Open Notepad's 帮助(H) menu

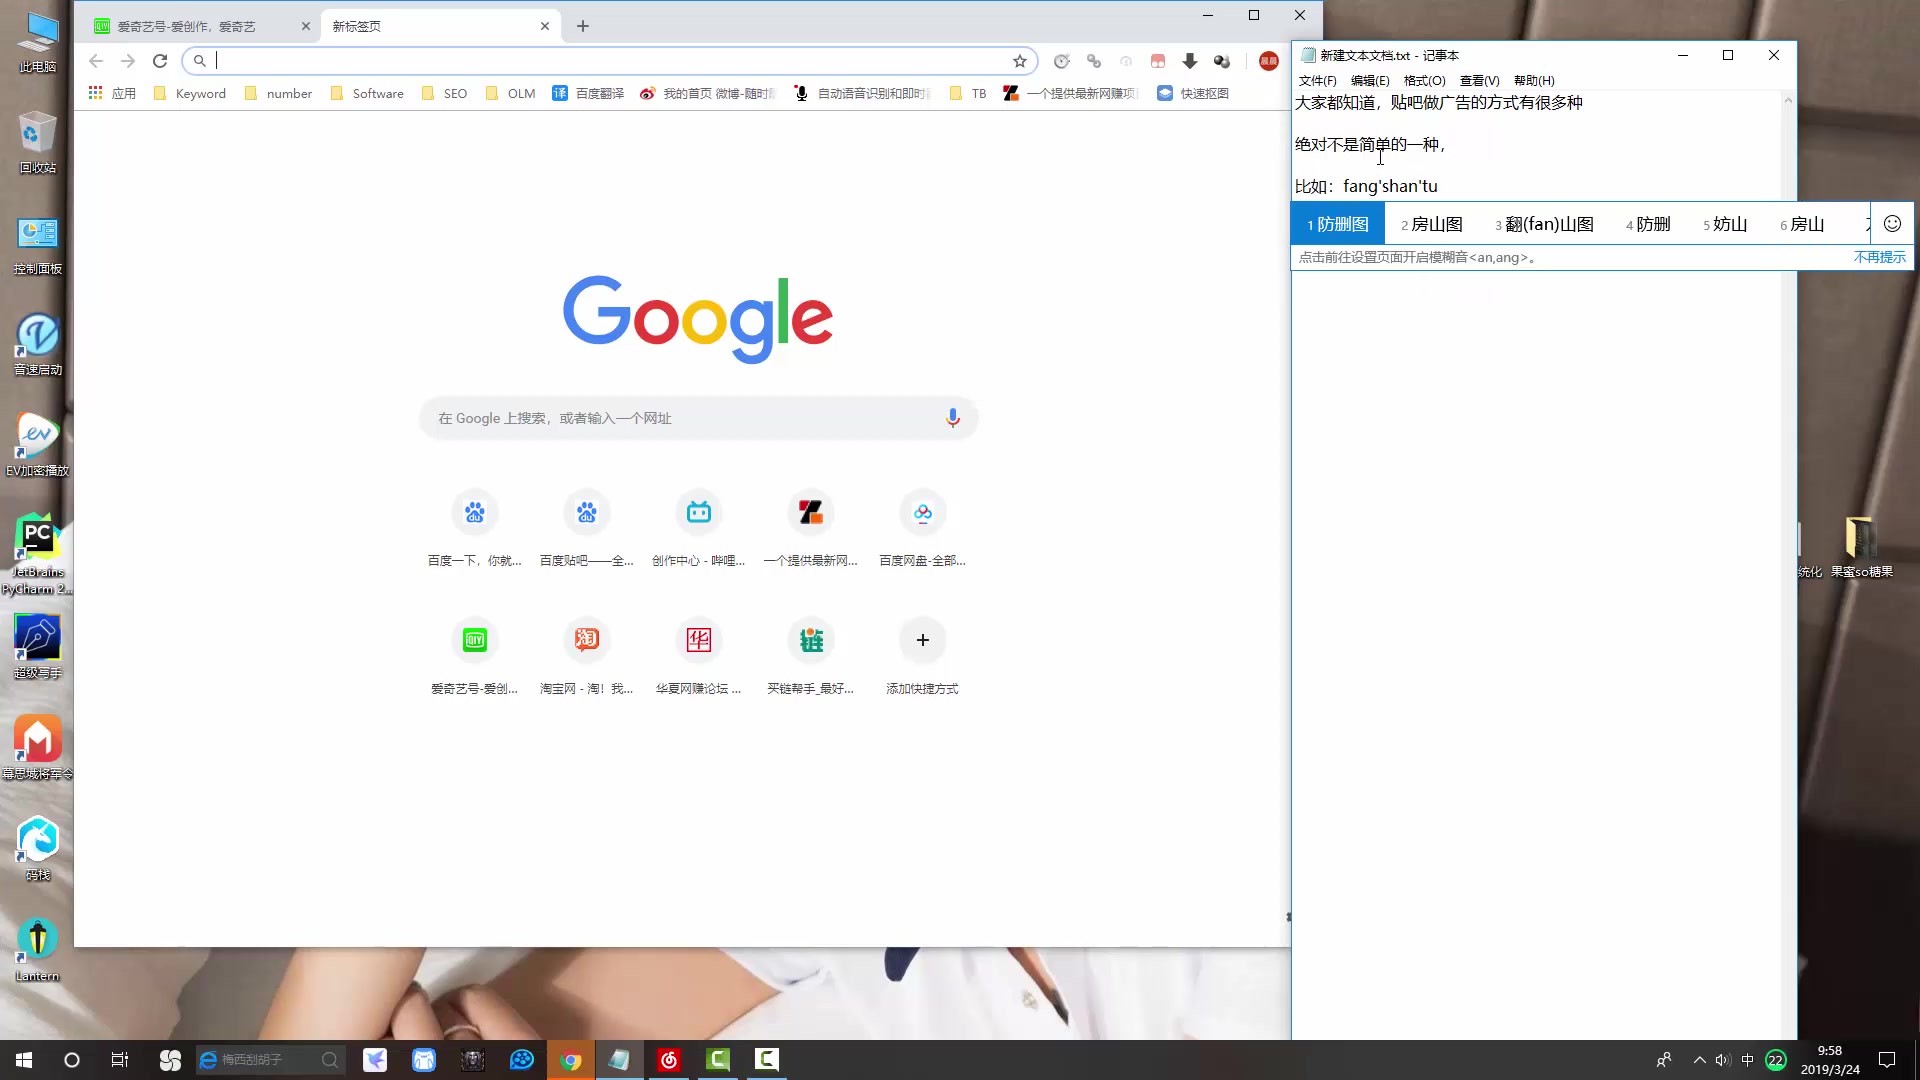[1534, 81]
